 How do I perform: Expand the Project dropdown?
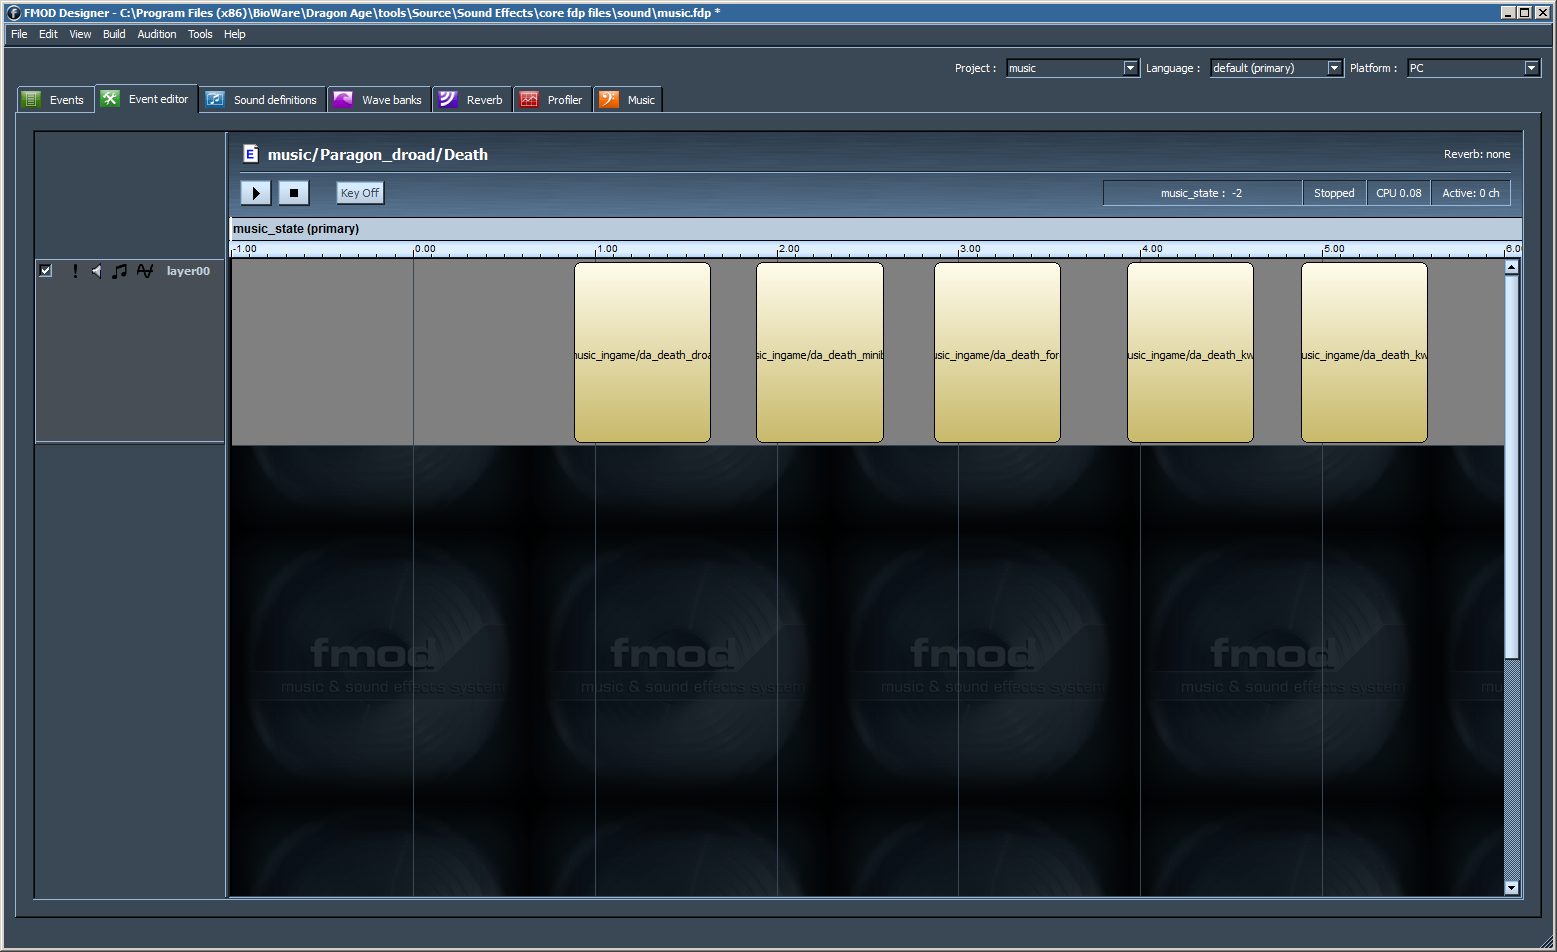[x=1130, y=68]
